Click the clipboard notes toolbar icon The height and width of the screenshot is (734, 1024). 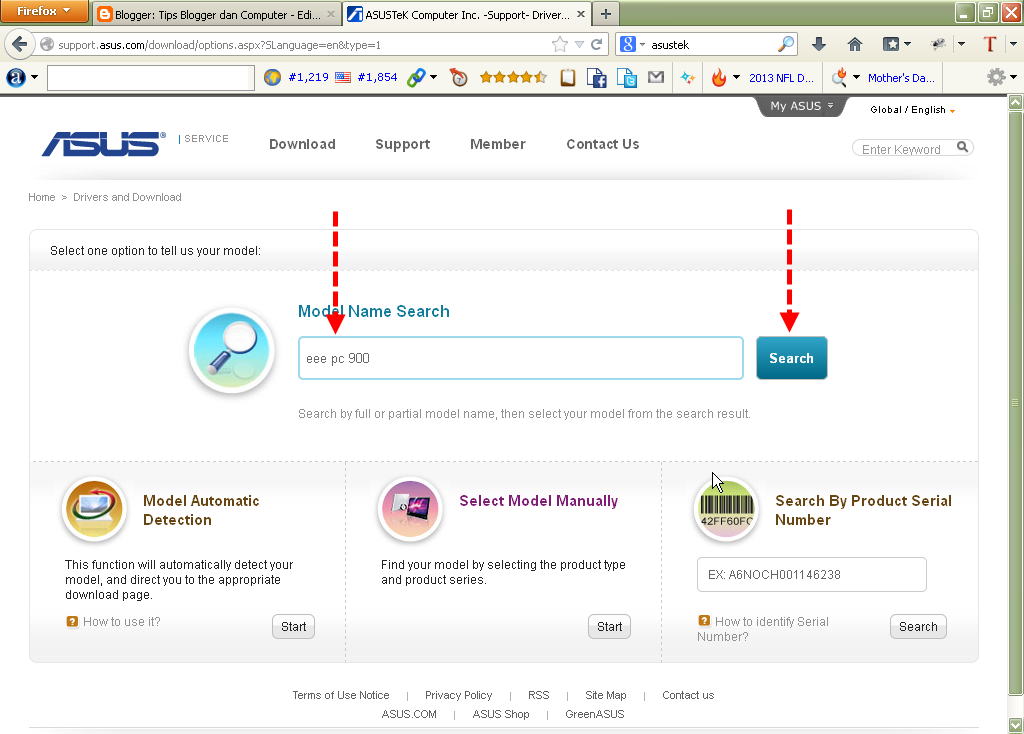(x=568, y=78)
